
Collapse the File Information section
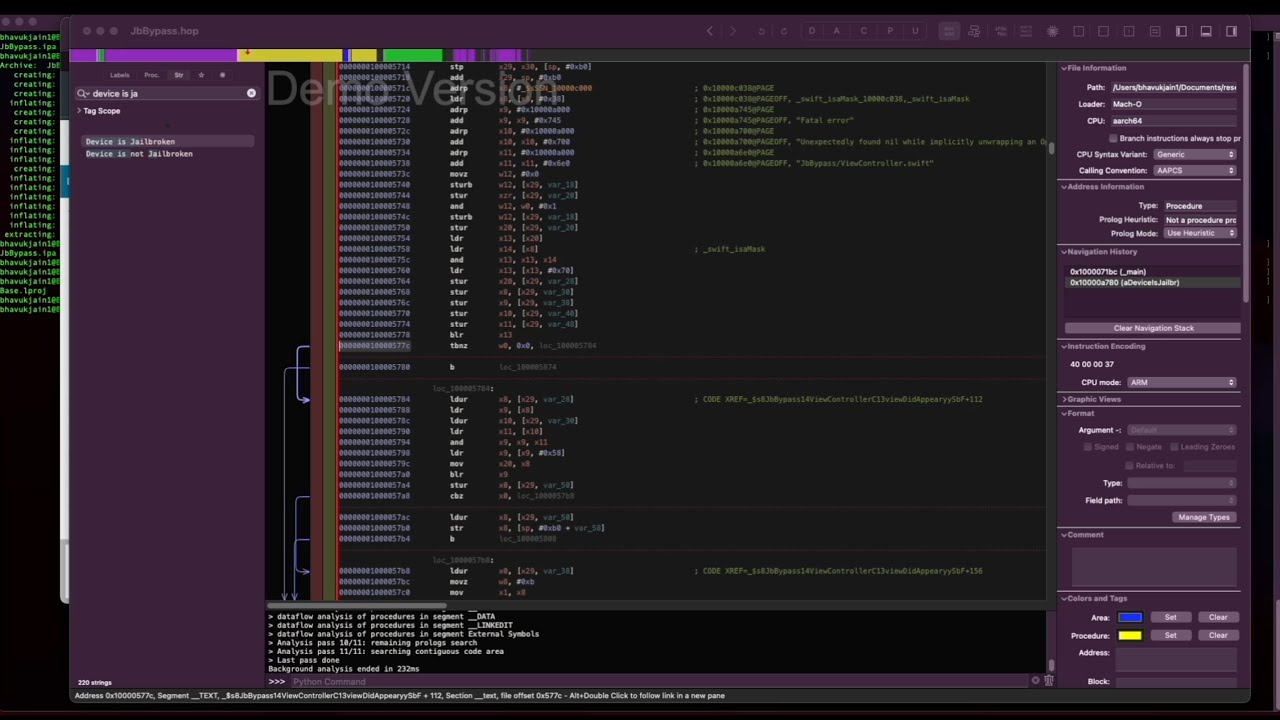tap(1063, 68)
